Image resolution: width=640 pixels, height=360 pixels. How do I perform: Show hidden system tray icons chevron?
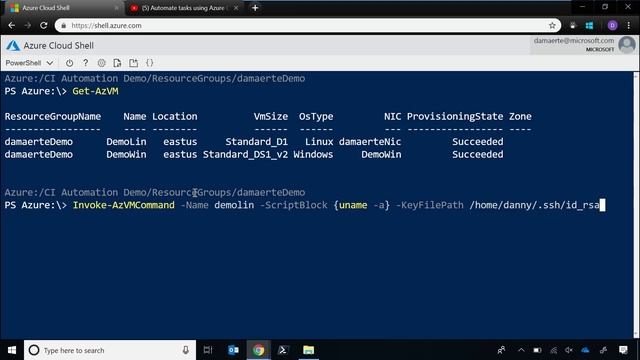point(521,350)
